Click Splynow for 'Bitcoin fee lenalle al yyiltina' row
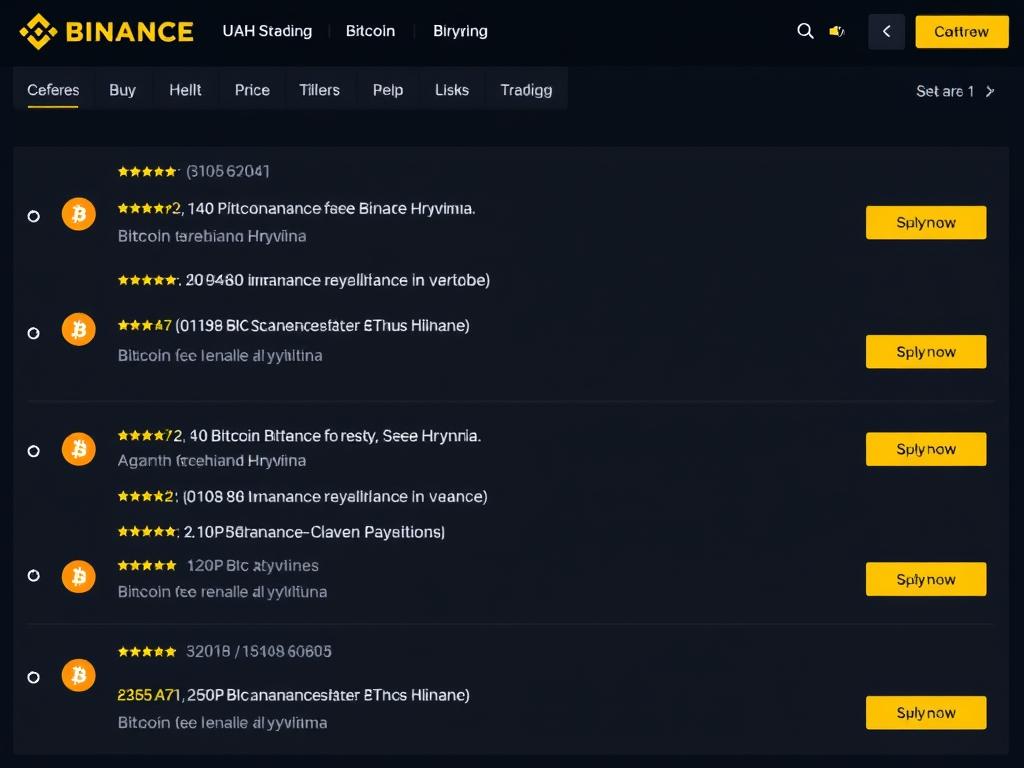 (925, 352)
